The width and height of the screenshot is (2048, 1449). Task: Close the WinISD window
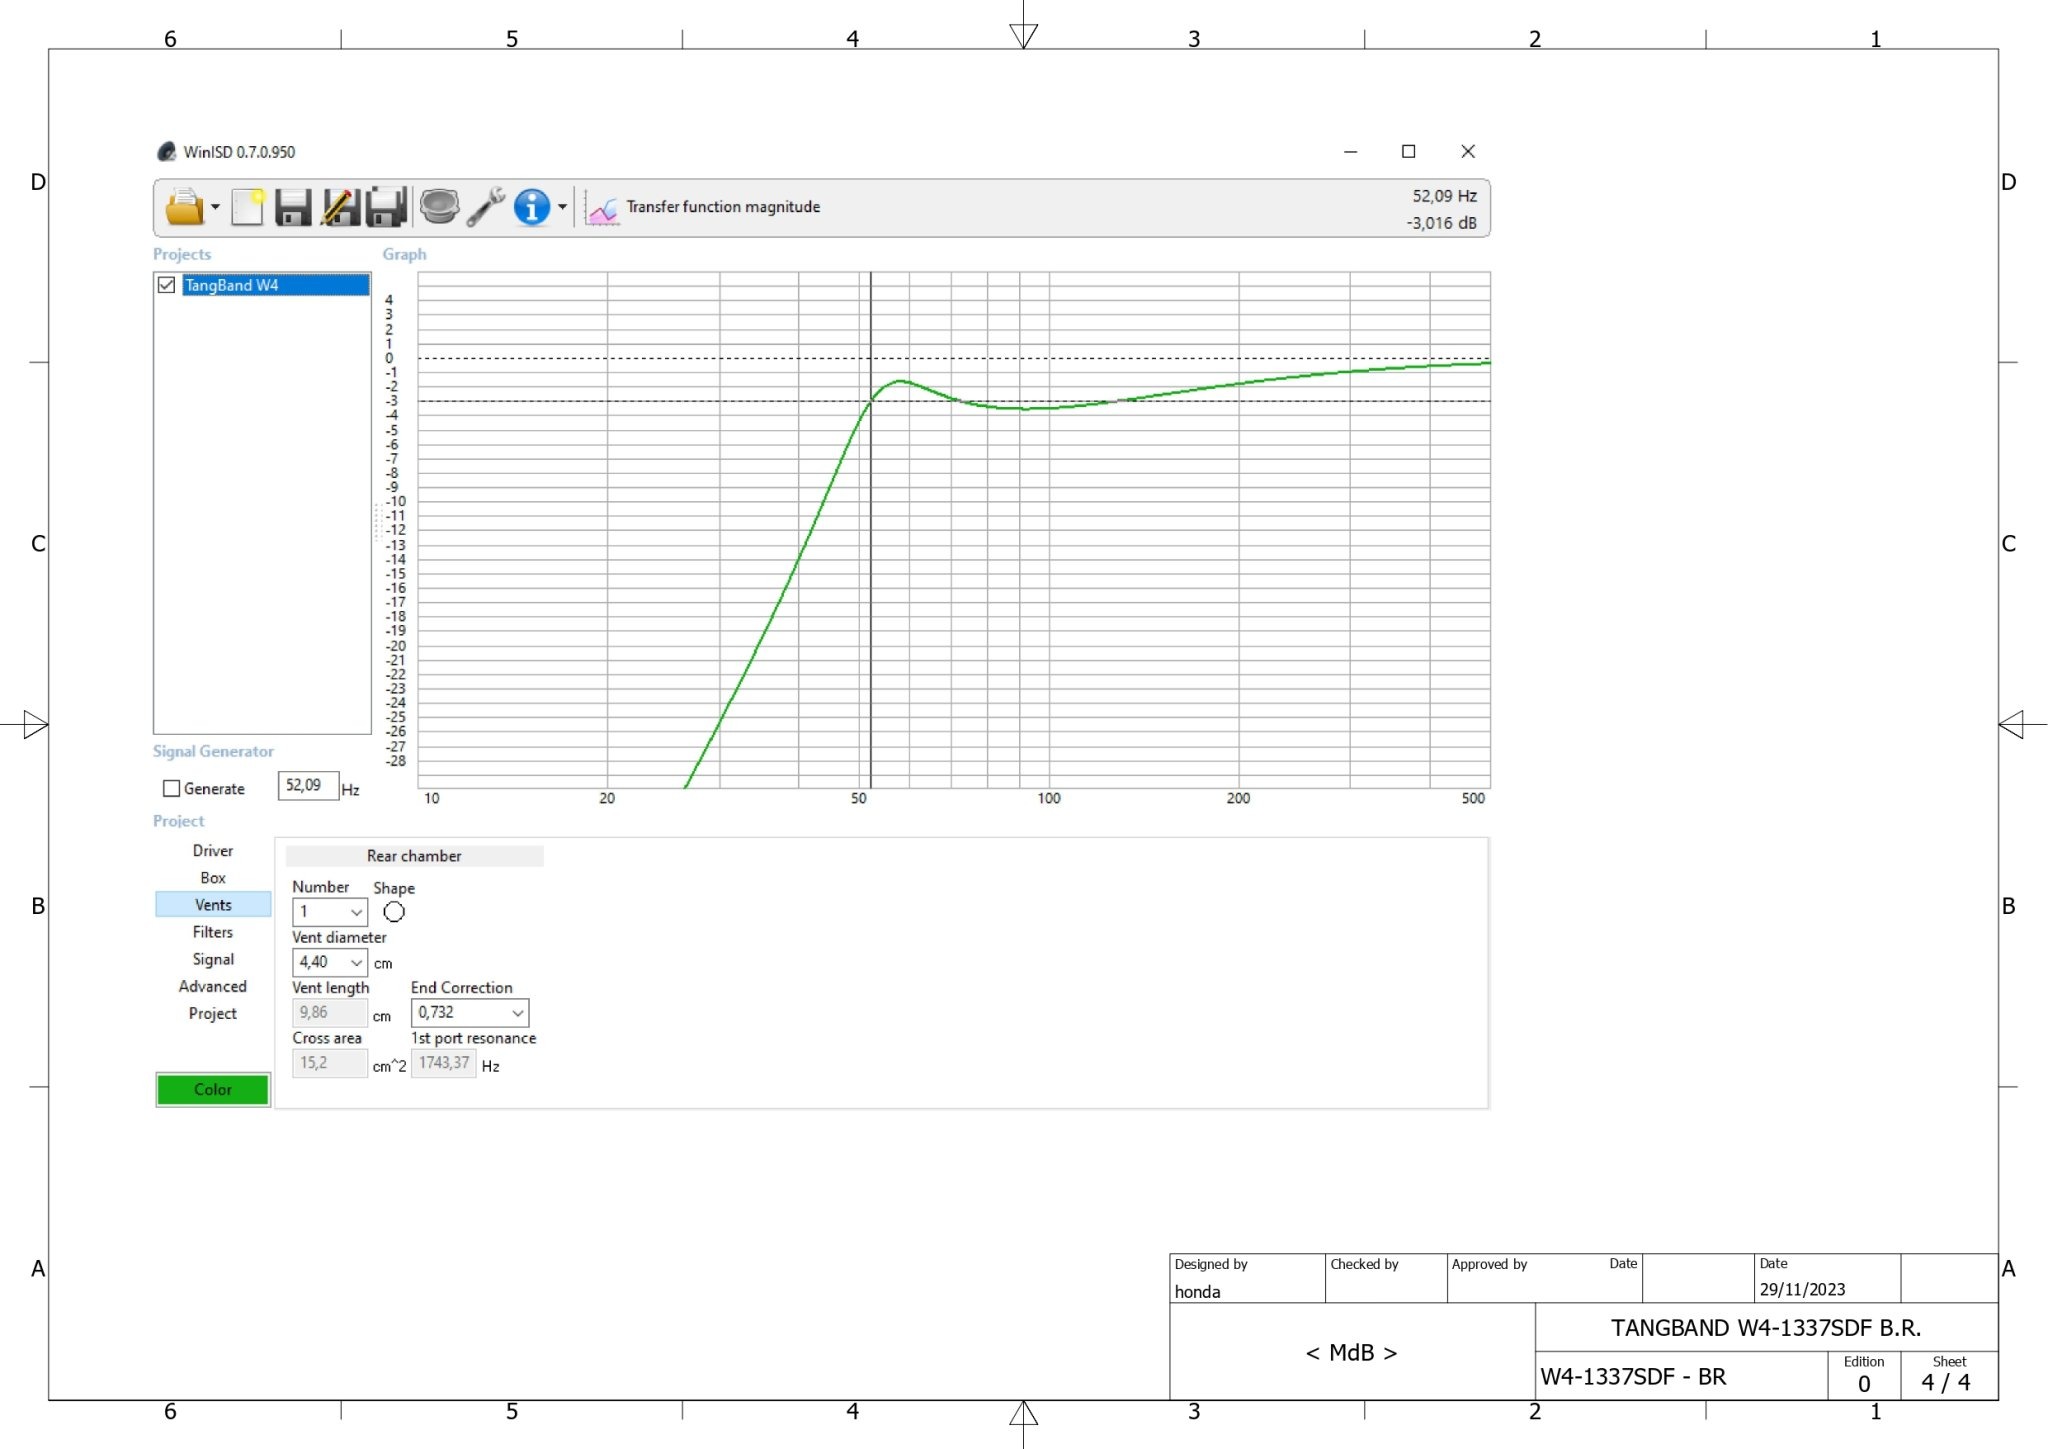click(1468, 152)
